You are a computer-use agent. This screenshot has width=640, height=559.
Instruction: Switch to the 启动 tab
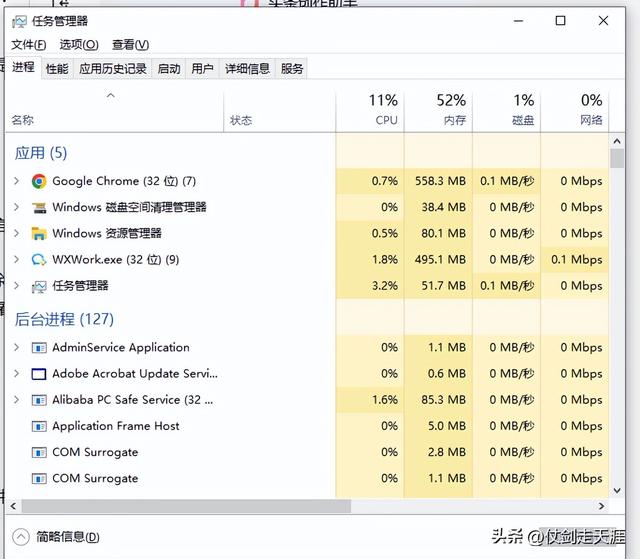click(169, 69)
